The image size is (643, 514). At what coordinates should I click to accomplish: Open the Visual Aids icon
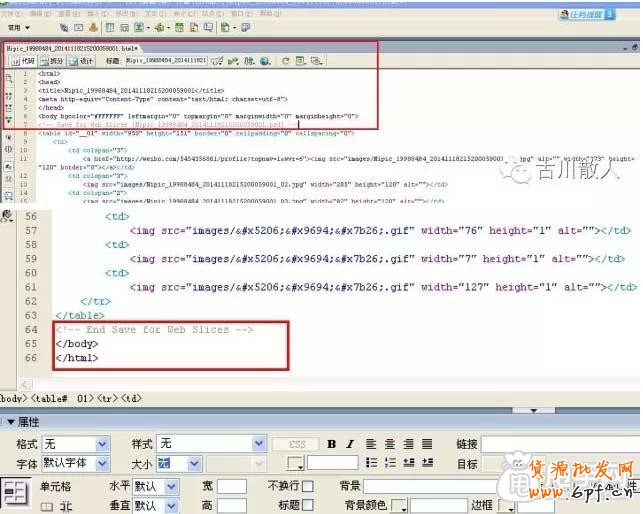316,61
